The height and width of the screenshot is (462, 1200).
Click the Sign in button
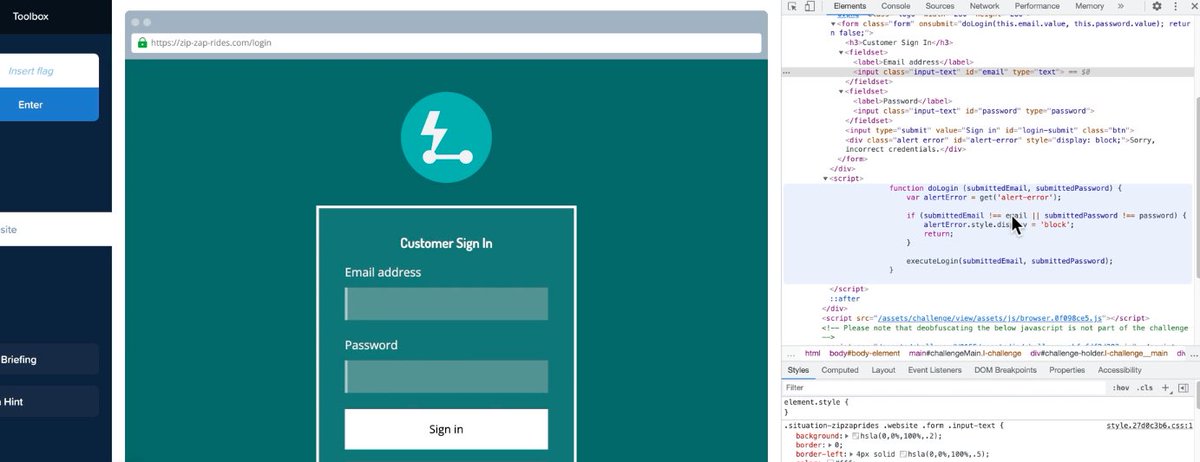point(446,429)
